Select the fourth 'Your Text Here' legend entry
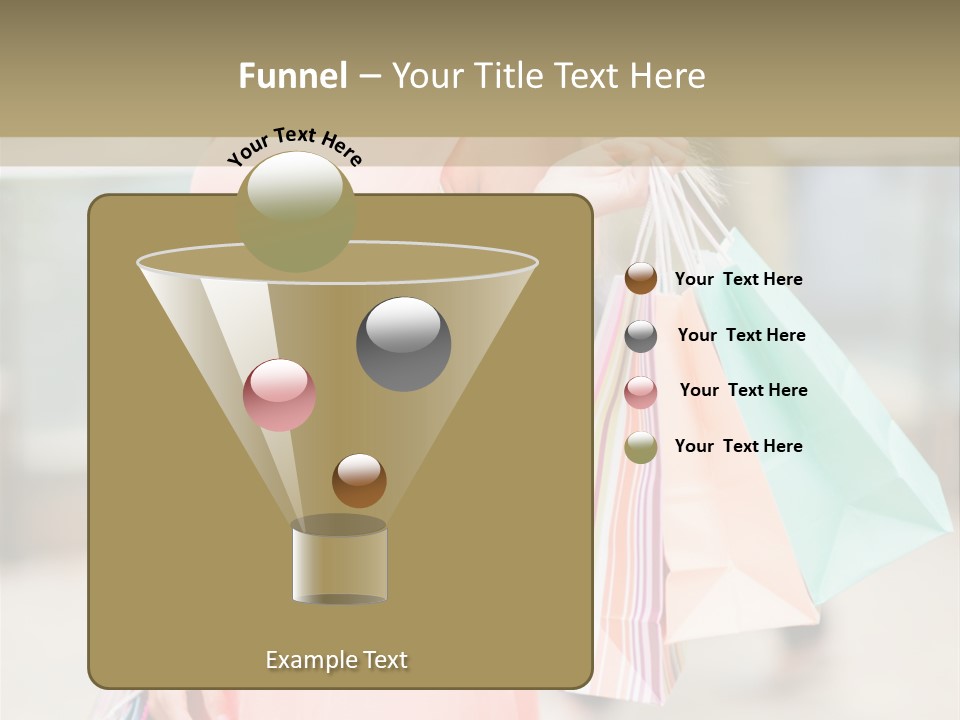This screenshot has width=960, height=720. [739, 447]
